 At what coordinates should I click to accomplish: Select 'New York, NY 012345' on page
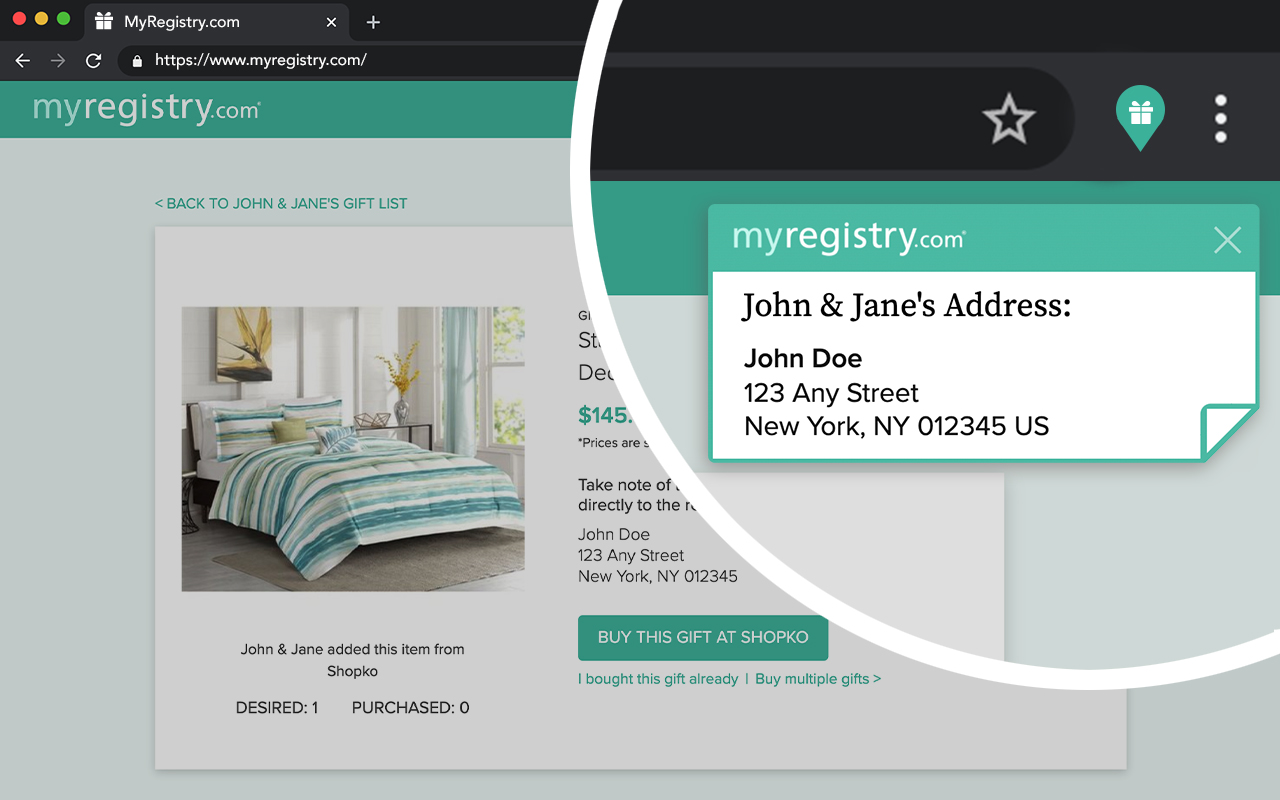pyautogui.click(x=658, y=576)
